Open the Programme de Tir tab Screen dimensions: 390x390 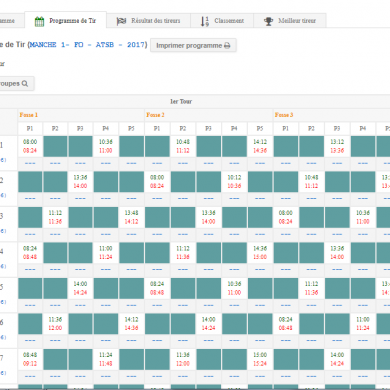(66, 20)
